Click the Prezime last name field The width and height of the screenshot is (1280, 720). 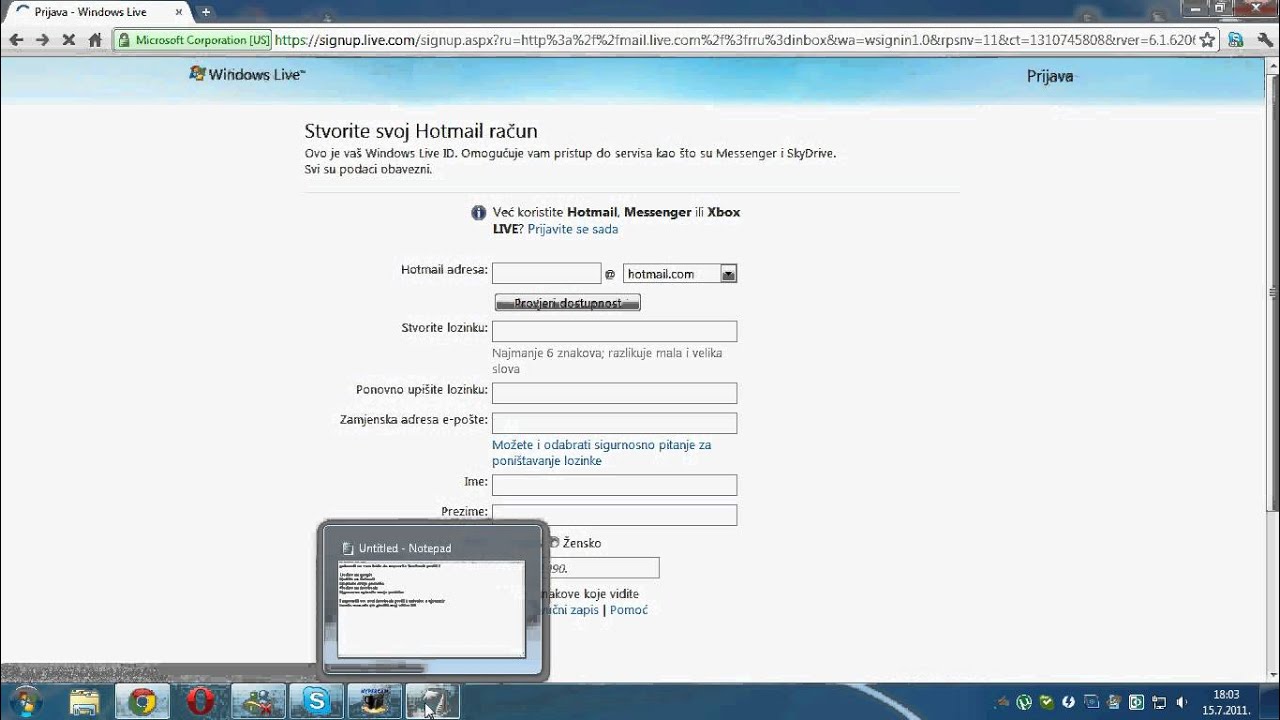click(x=614, y=515)
